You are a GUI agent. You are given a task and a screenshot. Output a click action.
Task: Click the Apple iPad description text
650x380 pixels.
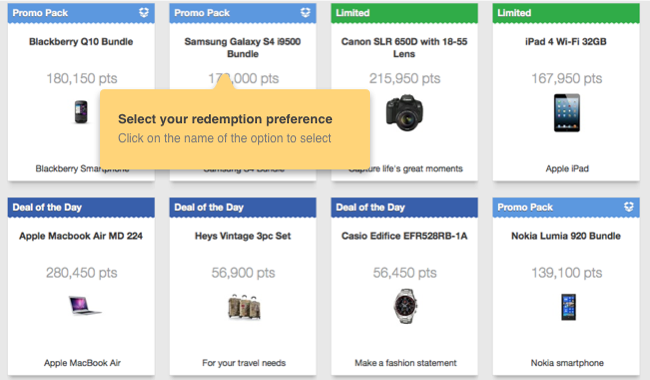(567, 169)
